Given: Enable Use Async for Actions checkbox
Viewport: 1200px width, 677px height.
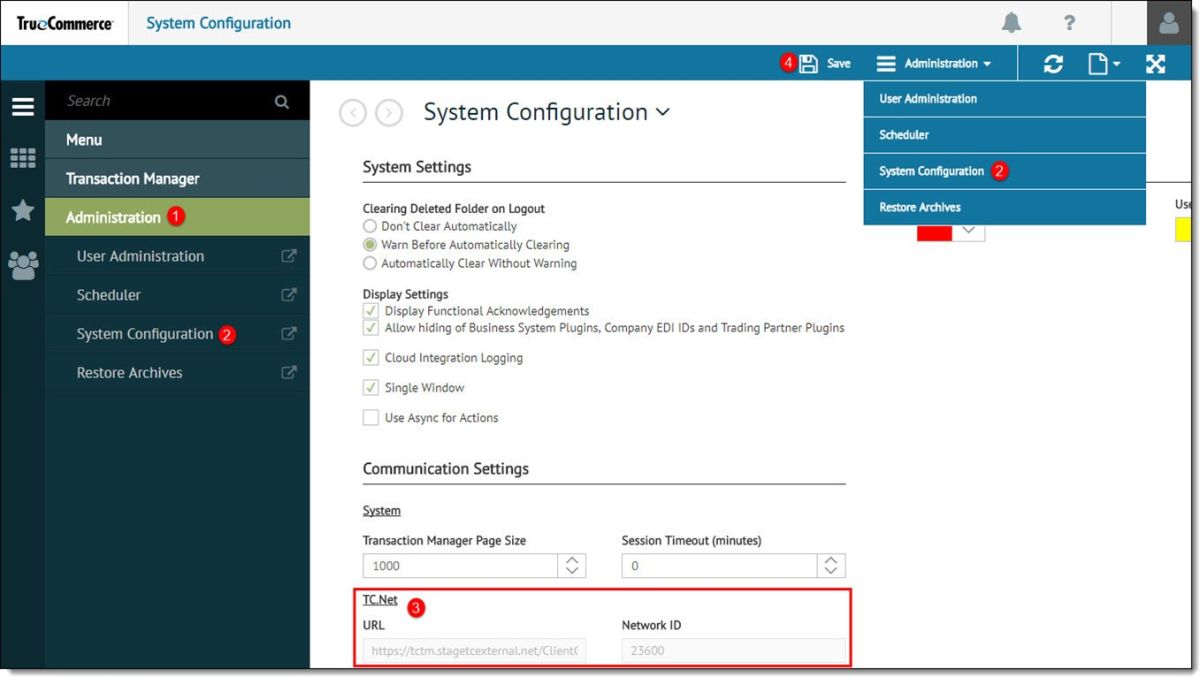Looking at the screenshot, I should pos(371,418).
